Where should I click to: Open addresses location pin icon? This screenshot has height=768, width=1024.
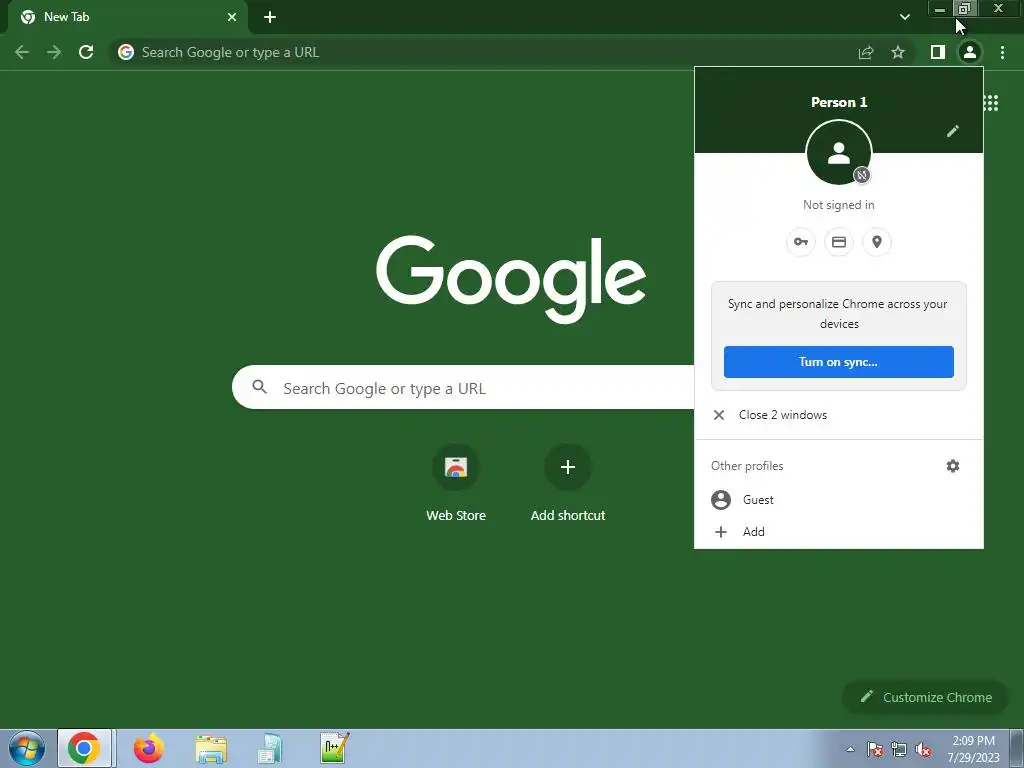tap(877, 242)
